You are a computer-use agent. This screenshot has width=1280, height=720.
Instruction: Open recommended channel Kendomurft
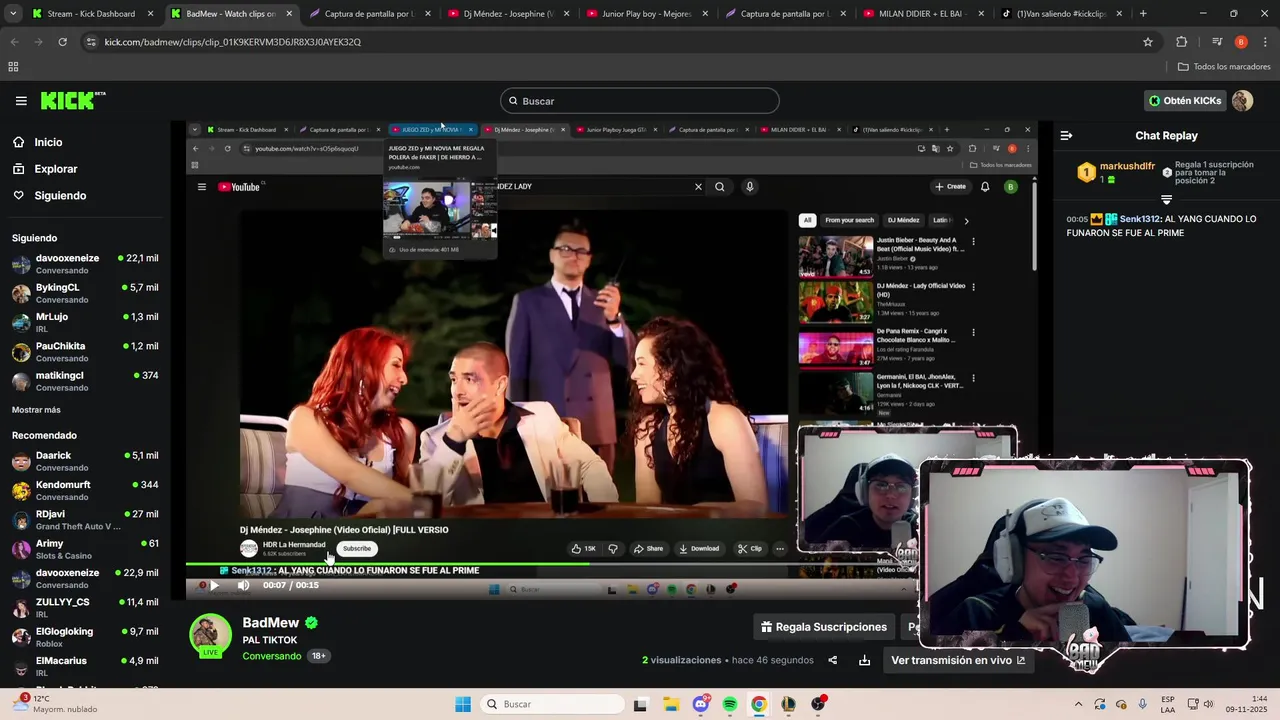coord(85,491)
